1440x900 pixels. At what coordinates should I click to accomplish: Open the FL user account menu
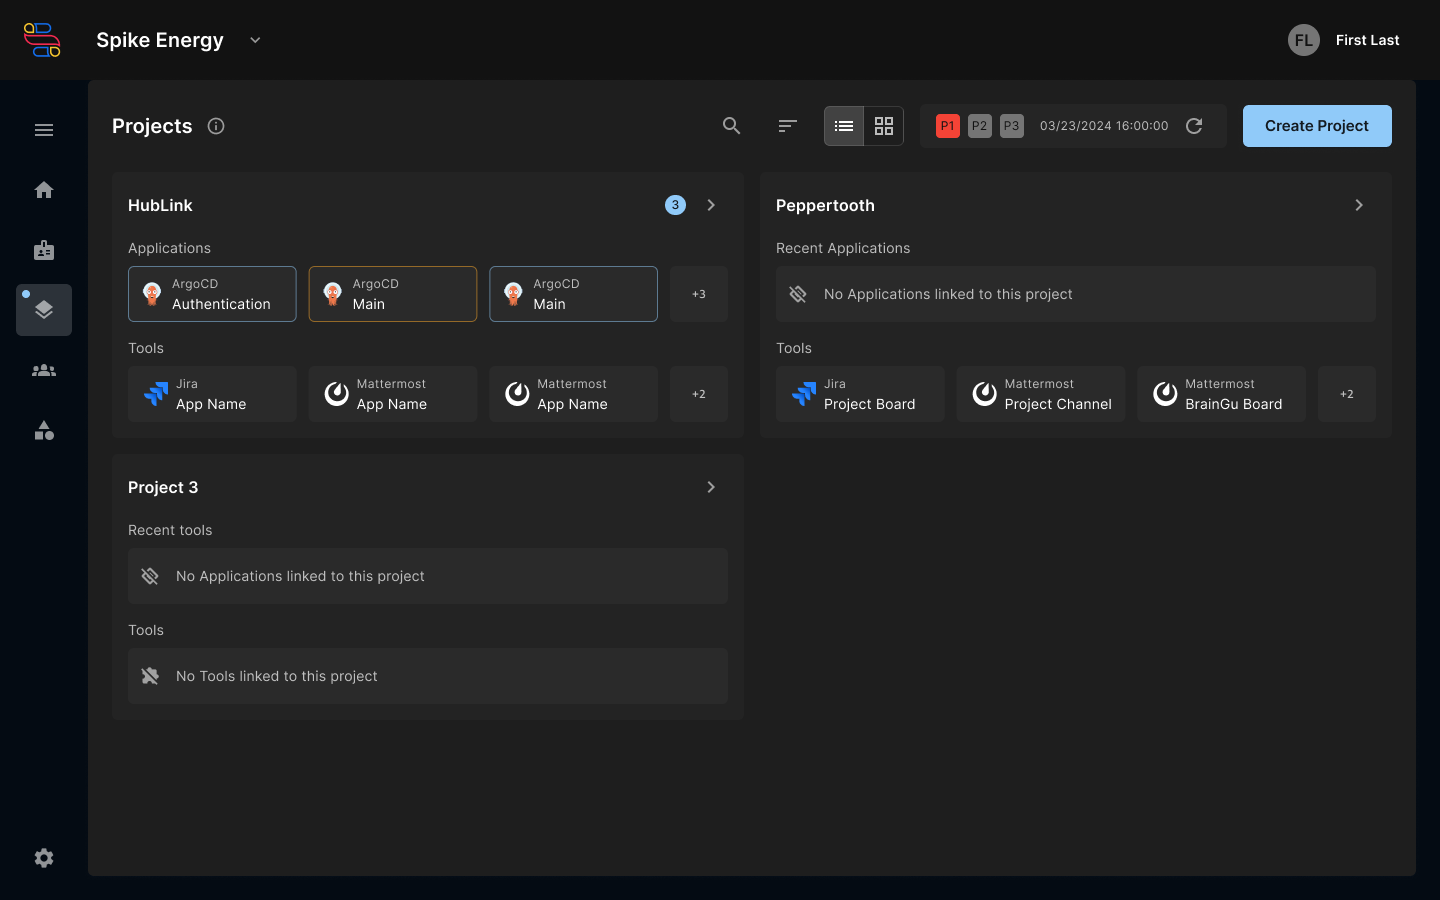click(1303, 40)
